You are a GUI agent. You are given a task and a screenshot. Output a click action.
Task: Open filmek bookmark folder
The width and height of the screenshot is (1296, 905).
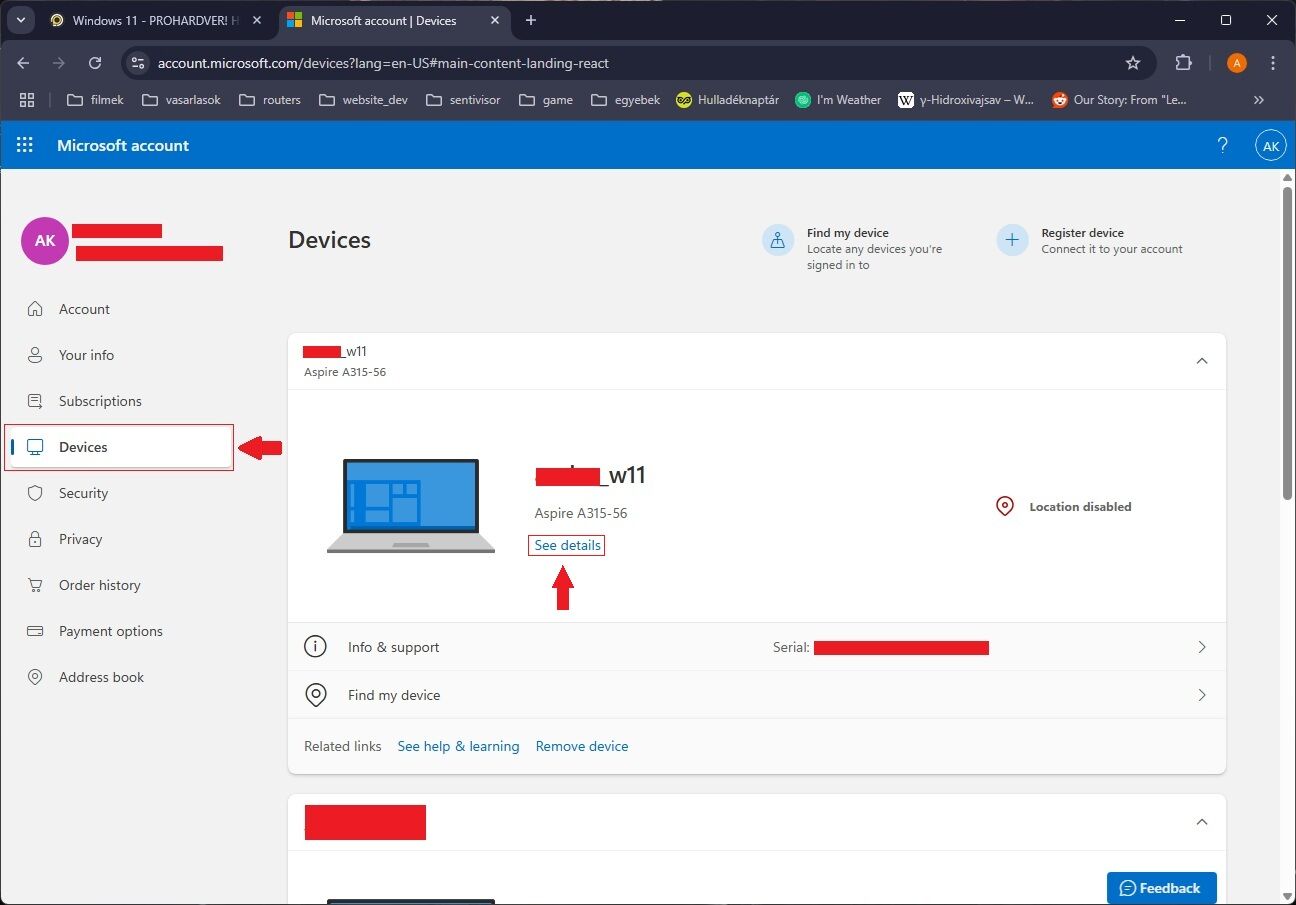[95, 100]
